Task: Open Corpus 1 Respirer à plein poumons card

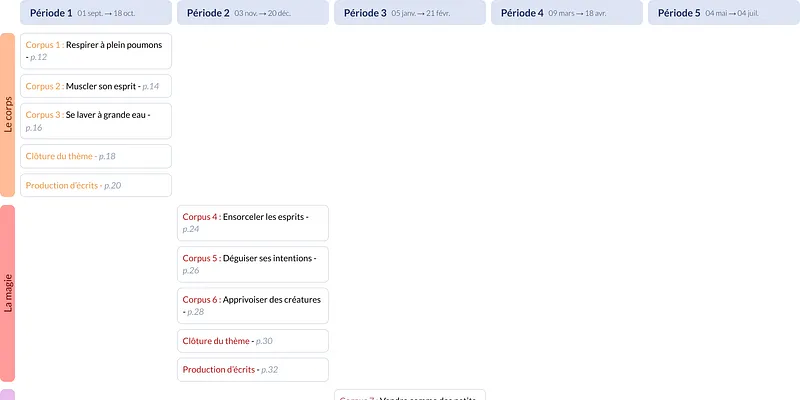Action: tap(96, 51)
